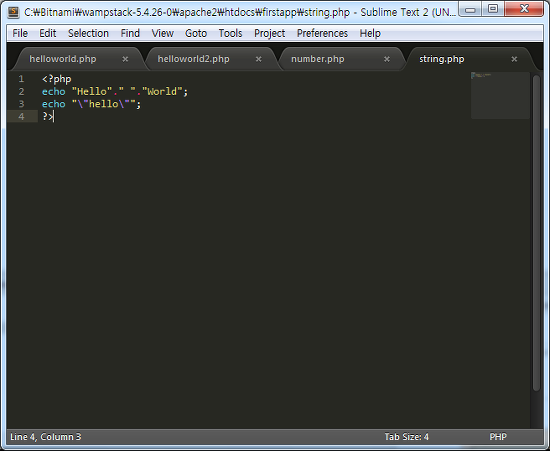Click the vertical scrollbar track
Image resolution: width=550 pixels, height=451 pixels.
pyautogui.click(x=536, y=233)
